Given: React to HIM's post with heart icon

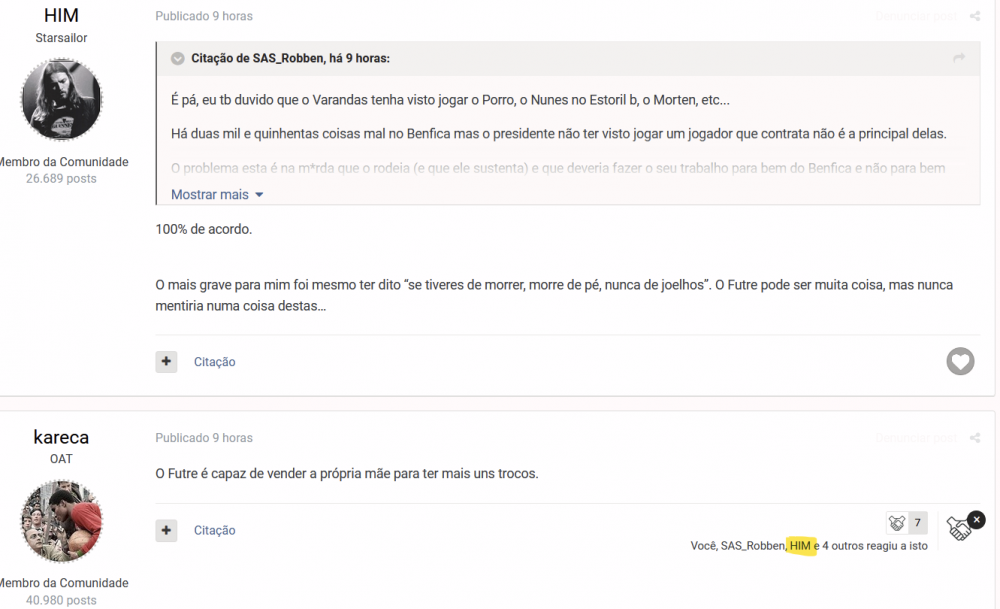Looking at the screenshot, I should click(x=960, y=361).
